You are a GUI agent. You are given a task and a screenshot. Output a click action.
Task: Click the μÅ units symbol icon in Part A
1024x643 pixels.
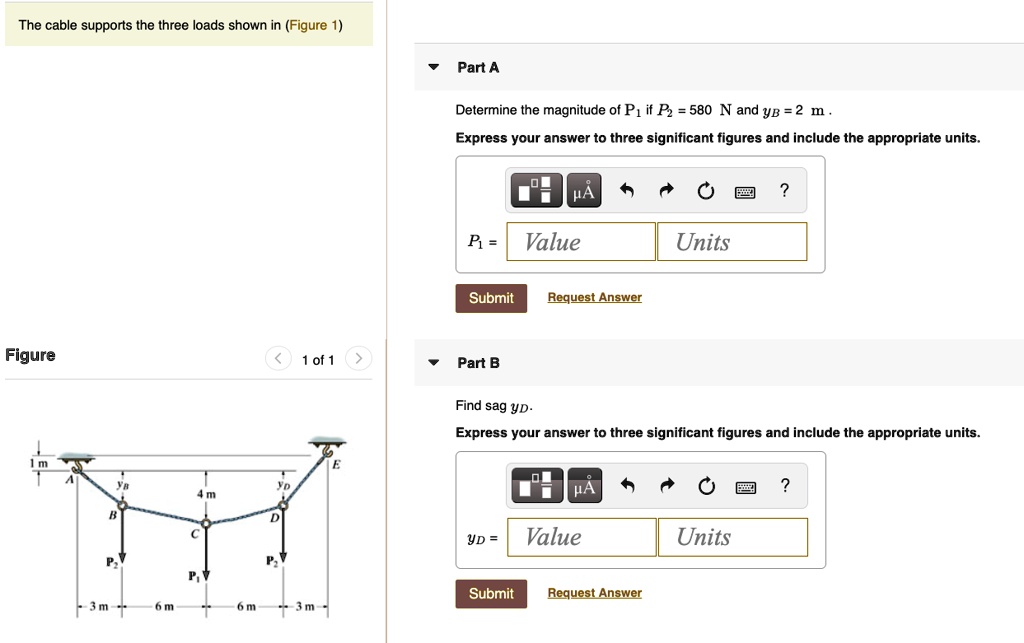pyautogui.click(x=584, y=190)
